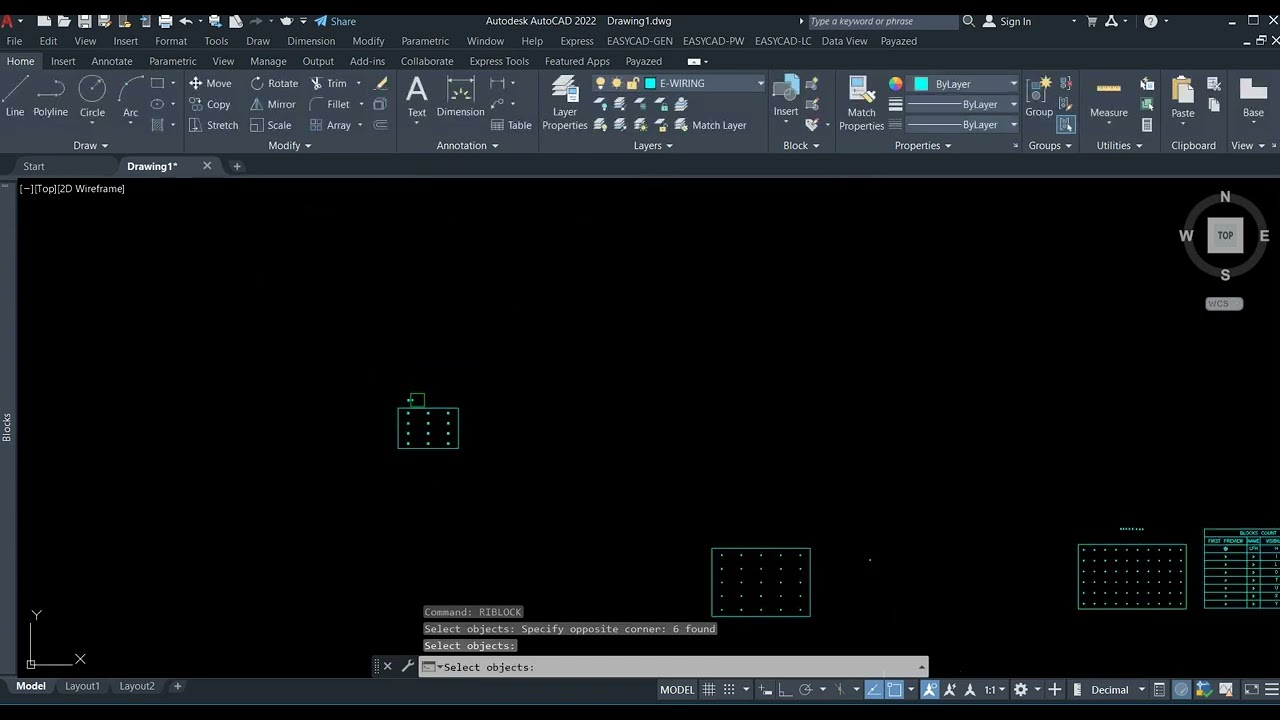Activate the Rotate command

[274, 83]
